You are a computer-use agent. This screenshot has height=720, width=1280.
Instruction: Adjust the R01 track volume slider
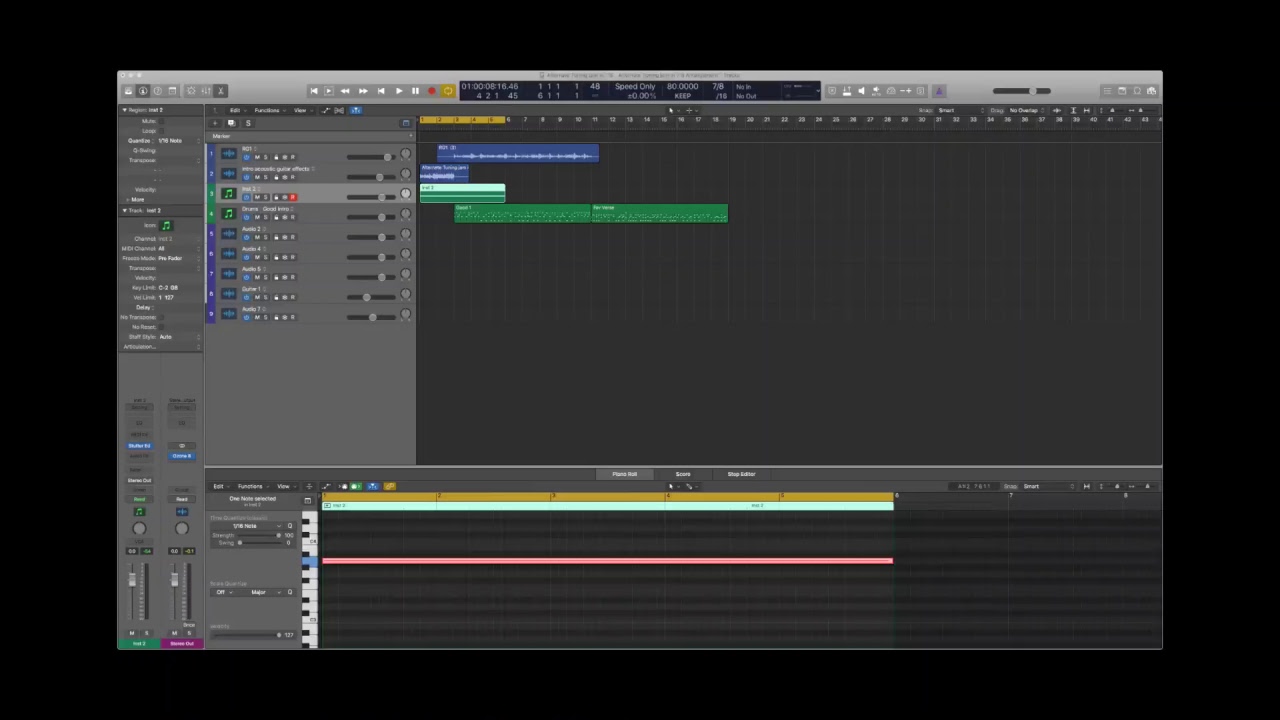coord(369,157)
